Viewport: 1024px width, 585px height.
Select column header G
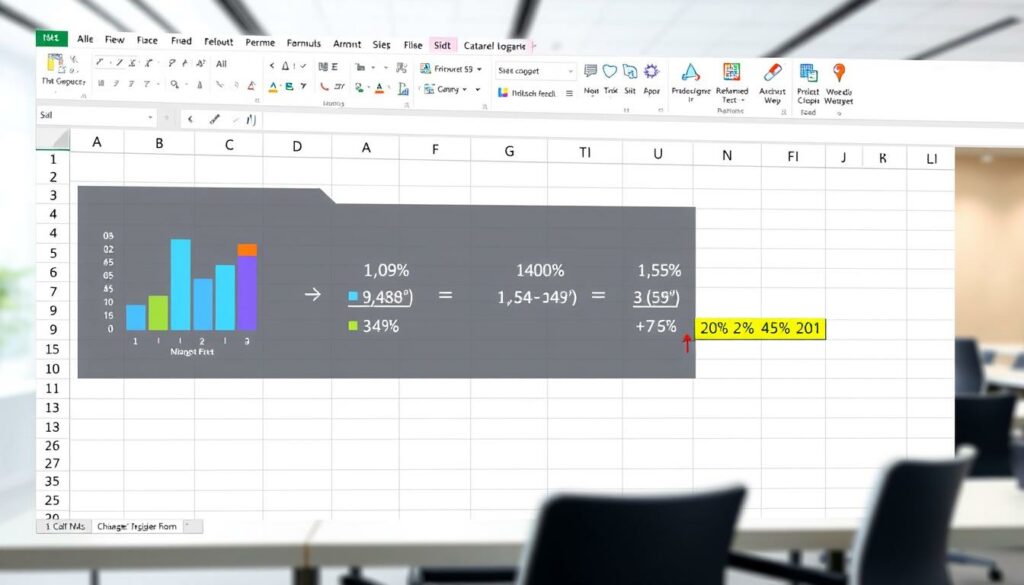pos(509,151)
